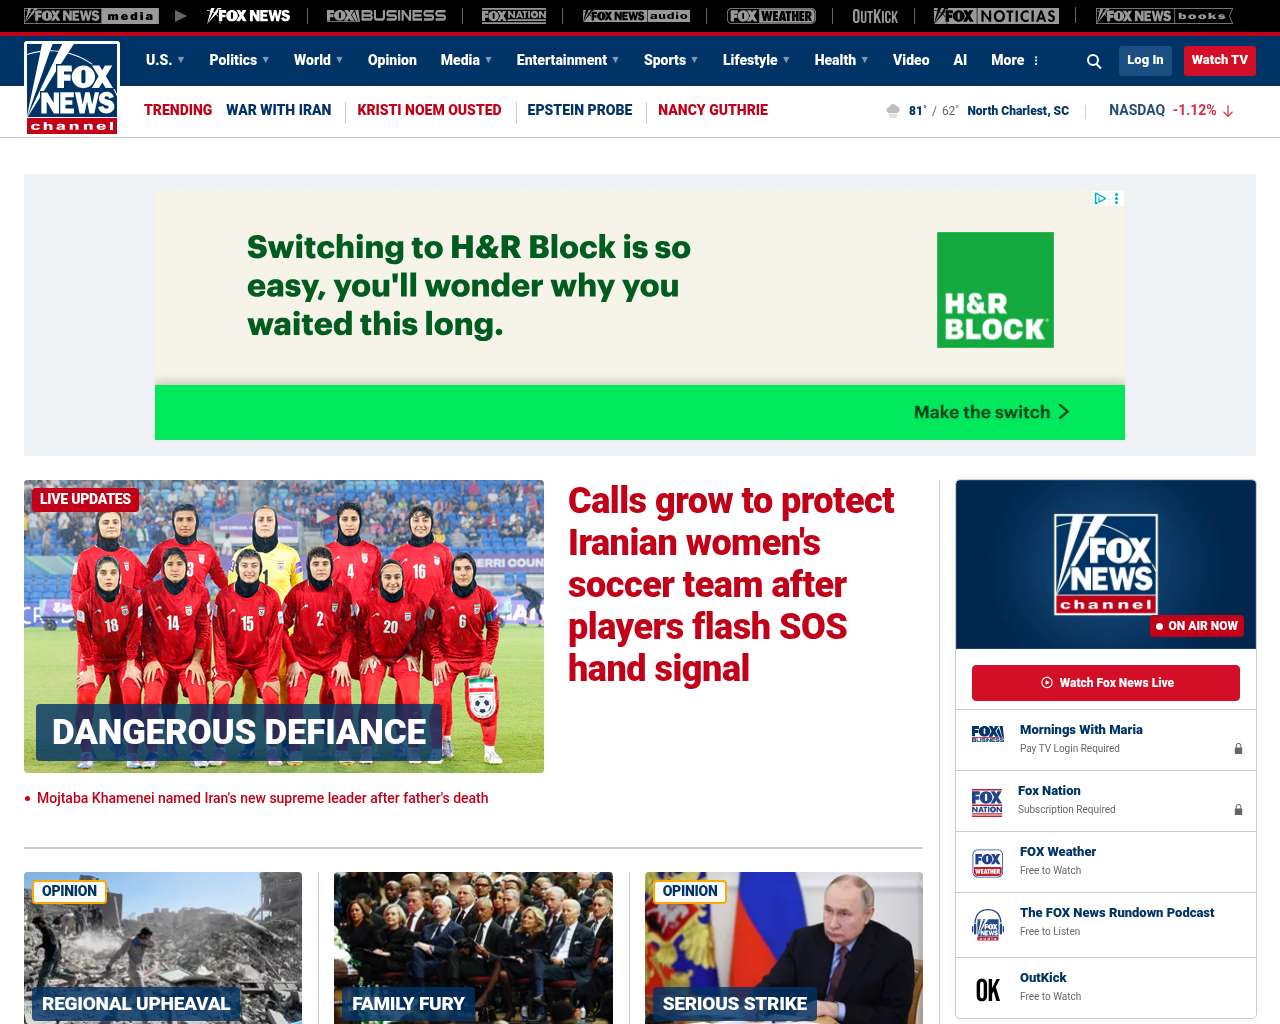
Task: Open the Kristi Noem Ousted trending link
Action: [x=429, y=110]
